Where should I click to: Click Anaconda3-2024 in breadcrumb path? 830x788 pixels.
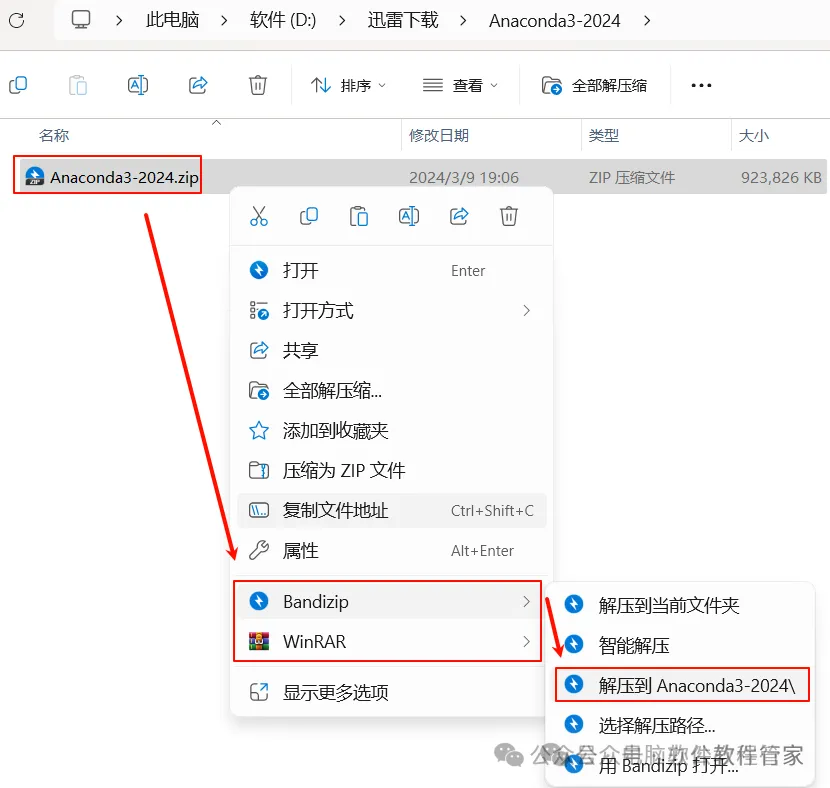[x=554, y=21]
